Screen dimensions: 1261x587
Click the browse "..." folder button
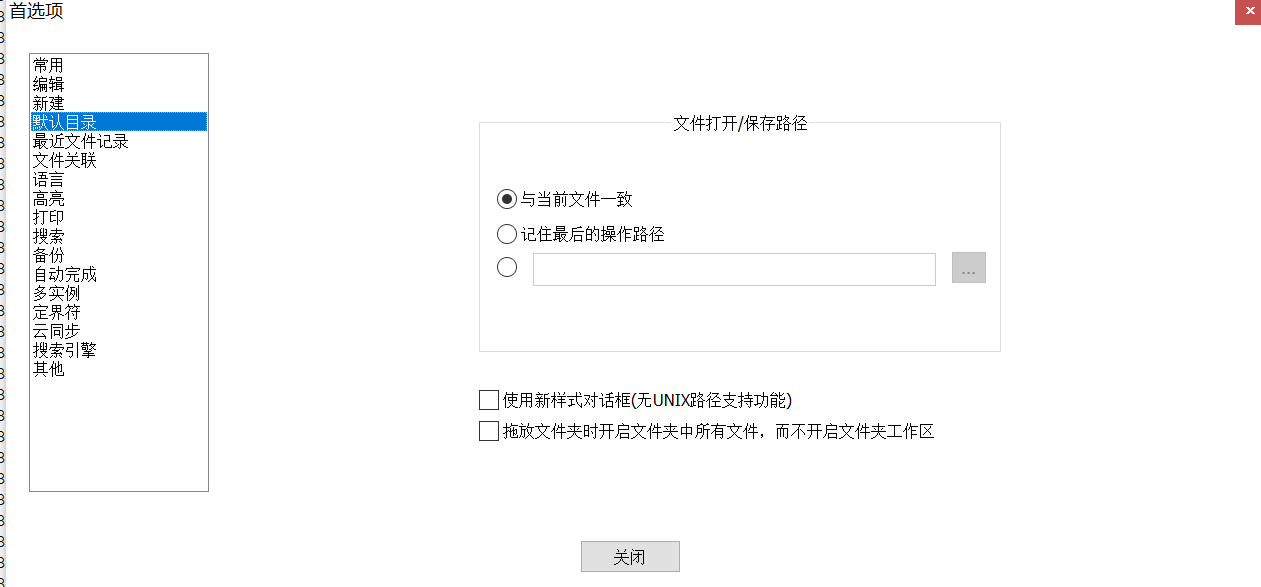968,268
